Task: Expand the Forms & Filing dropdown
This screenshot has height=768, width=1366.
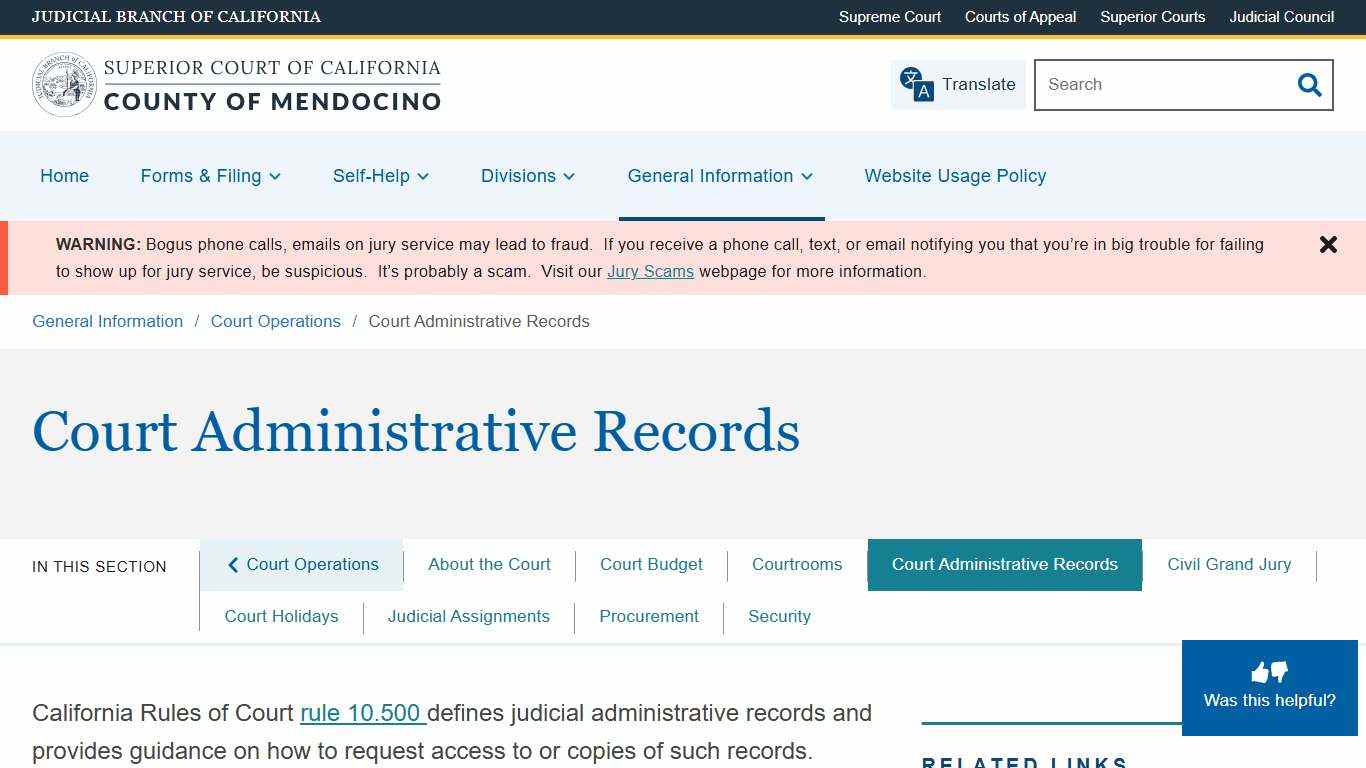Action: pos(210,176)
